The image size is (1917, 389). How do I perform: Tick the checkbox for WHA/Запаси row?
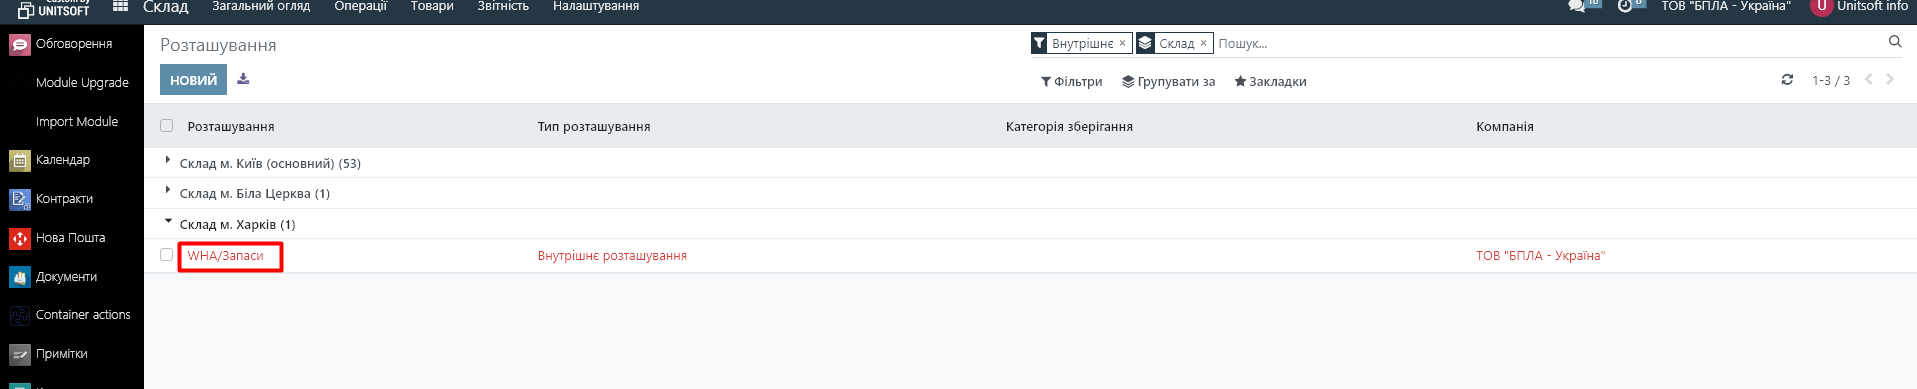coord(167,255)
